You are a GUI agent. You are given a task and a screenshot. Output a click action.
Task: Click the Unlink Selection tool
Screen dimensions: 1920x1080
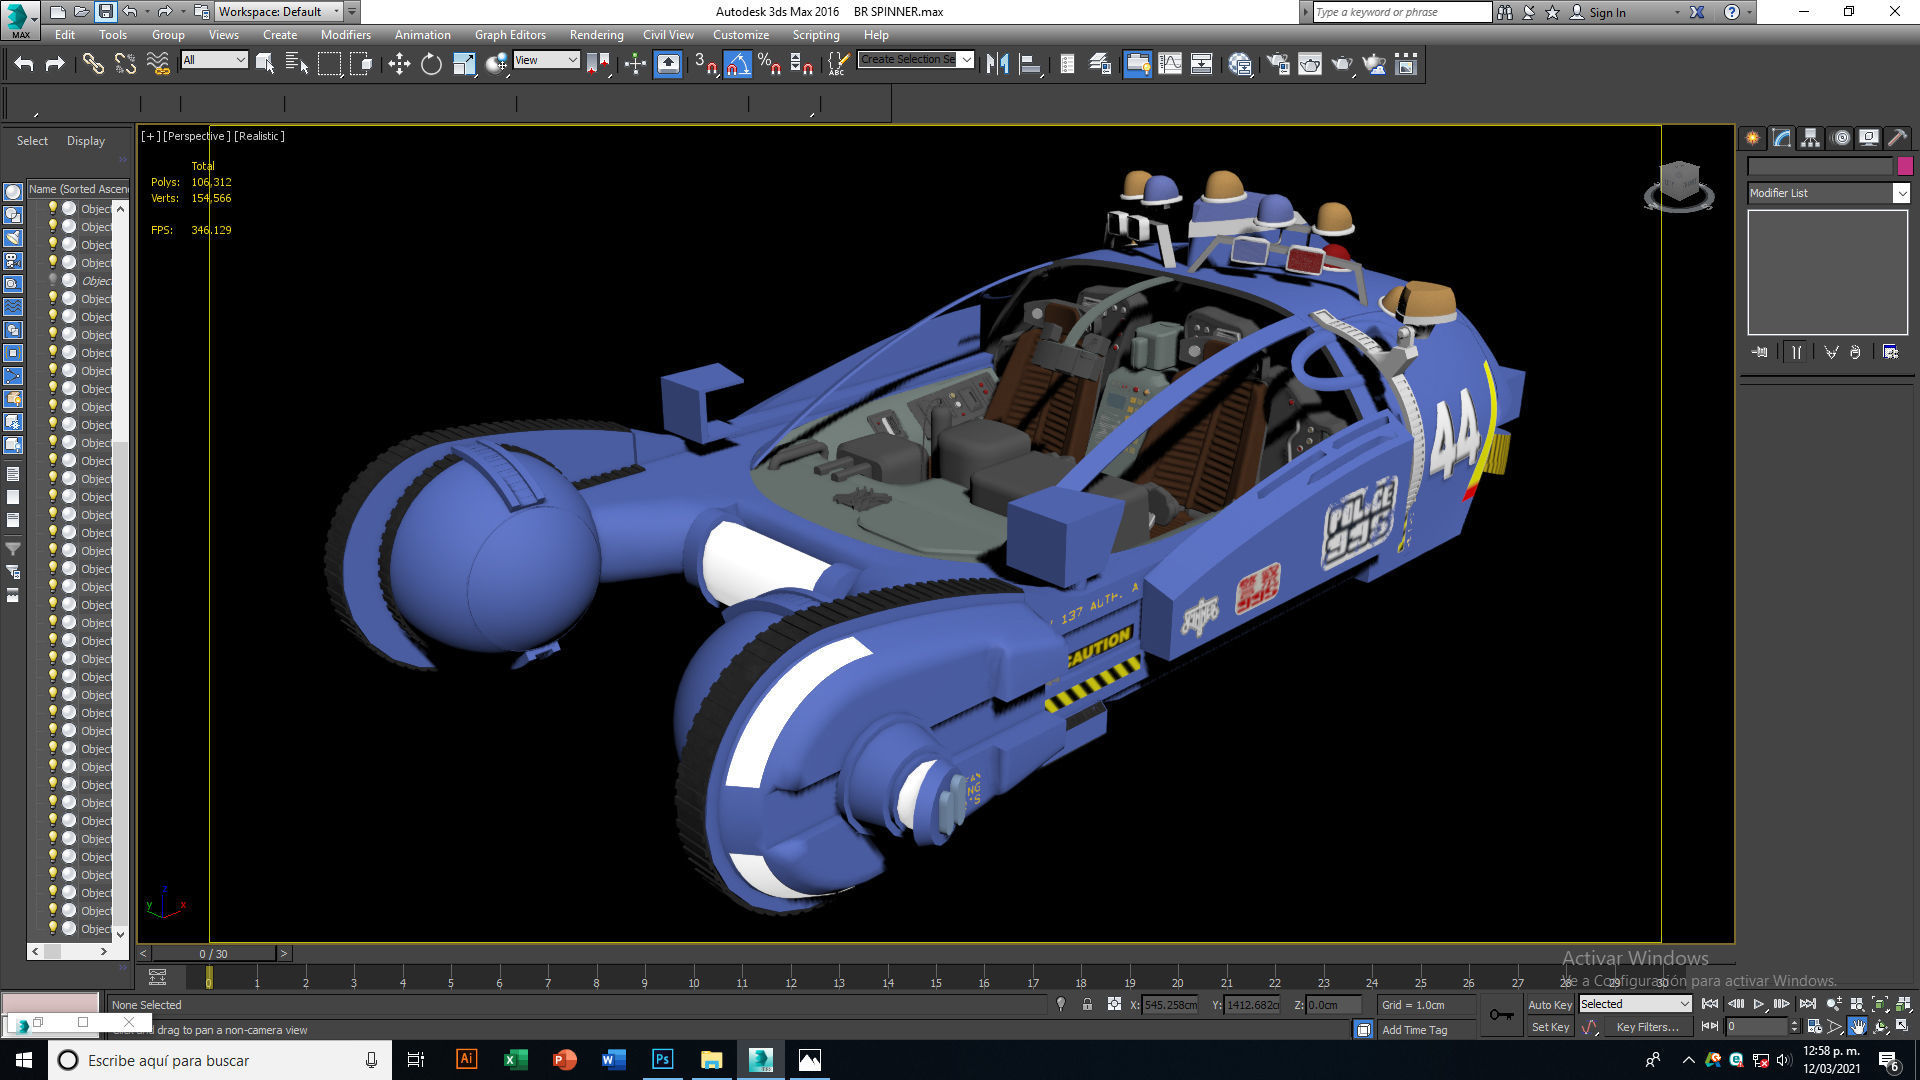(125, 64)
